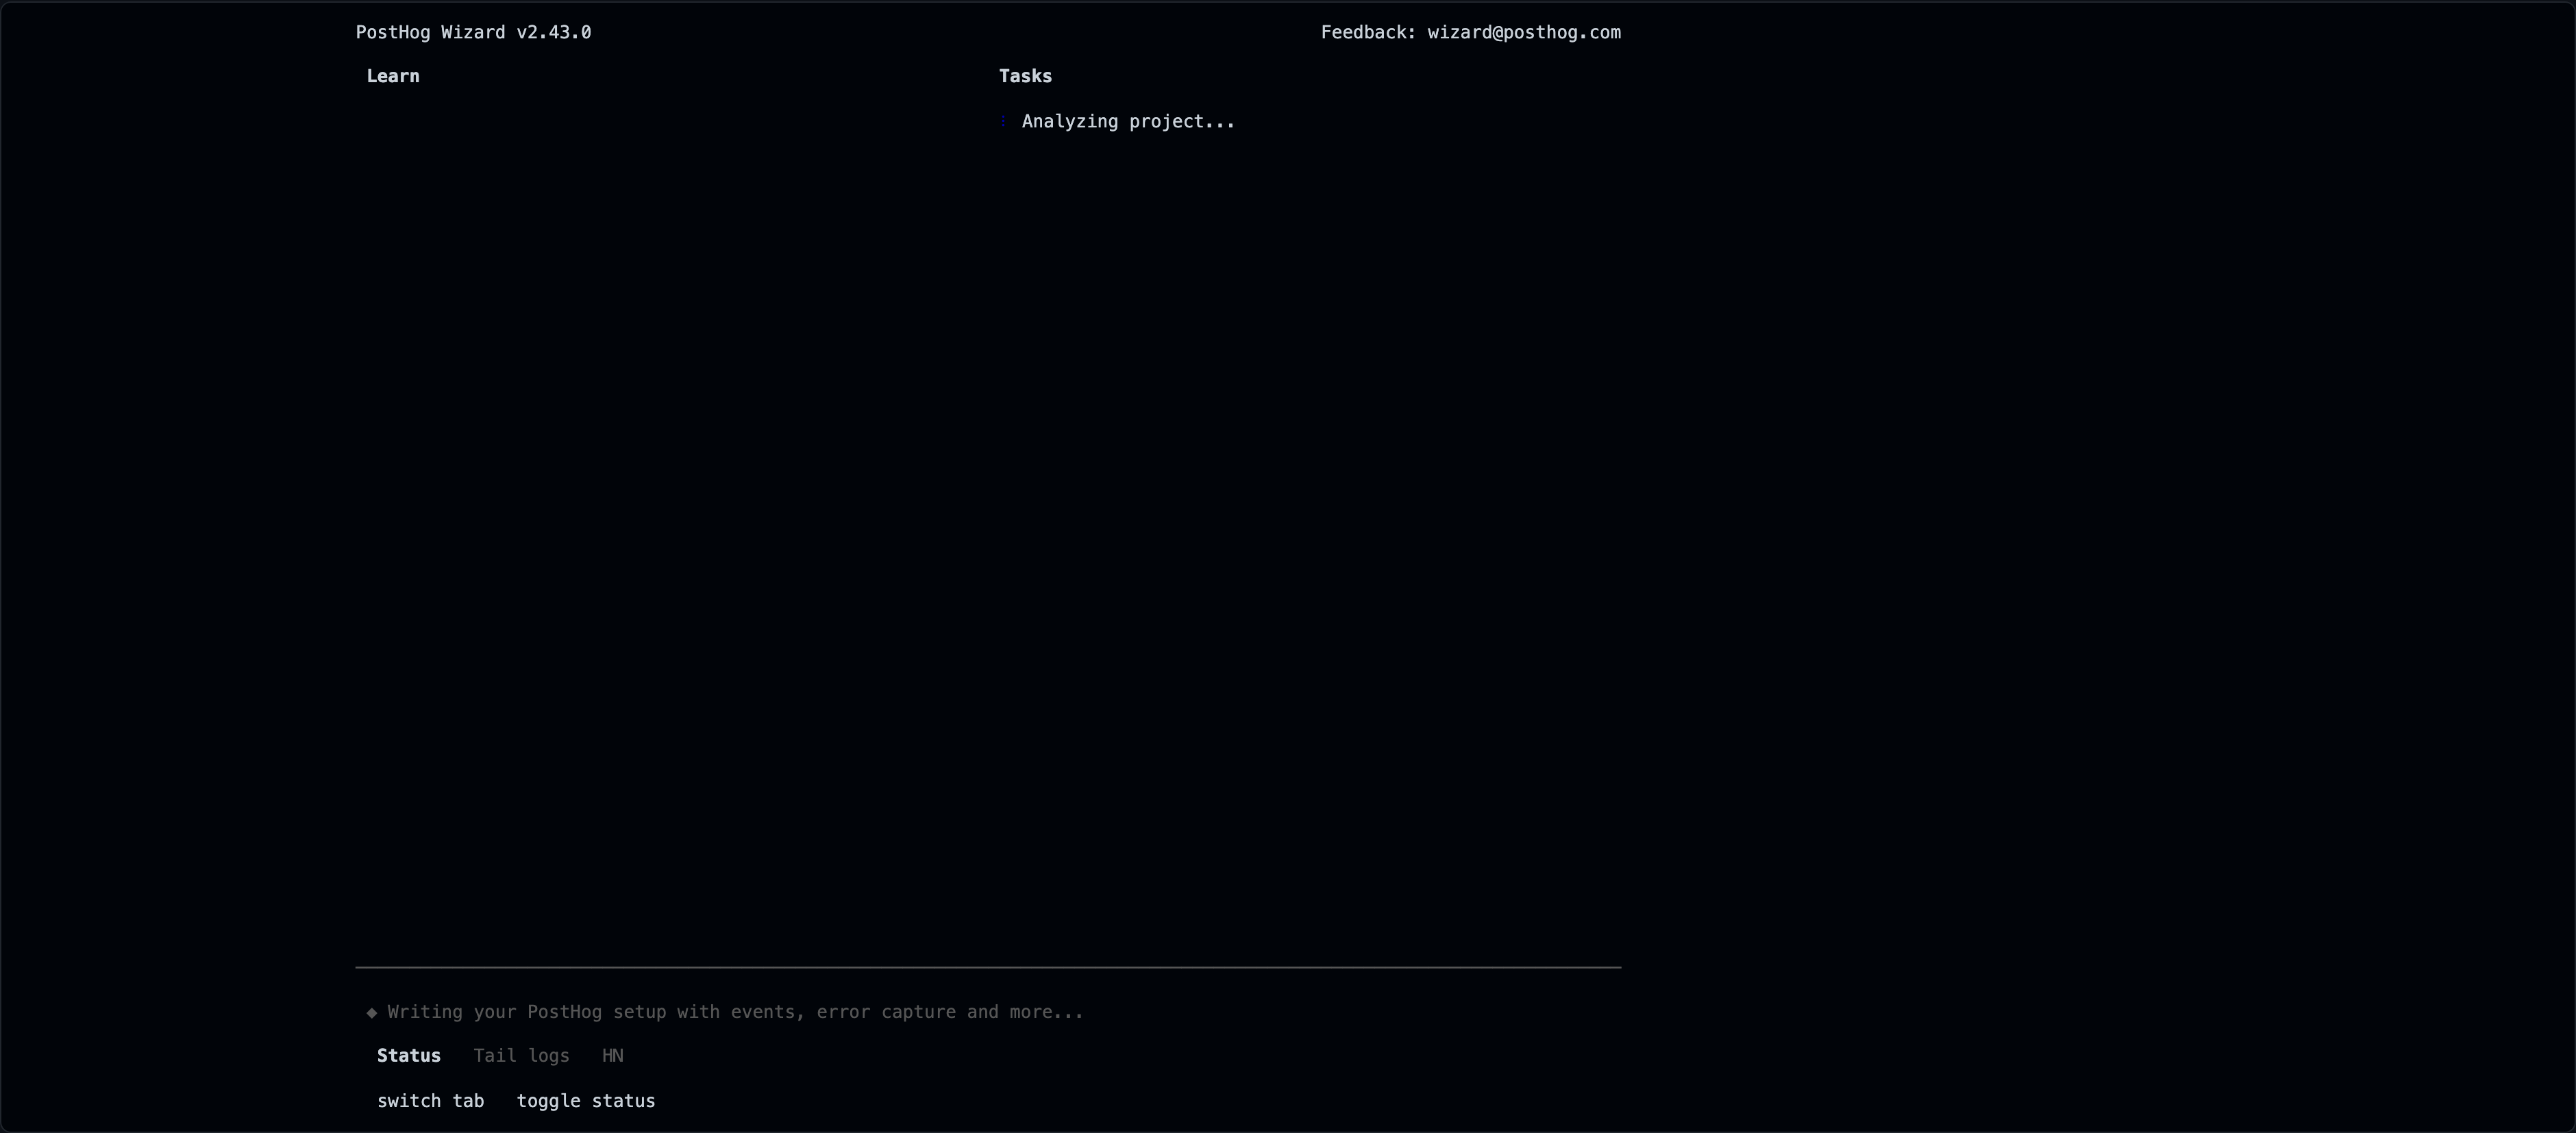2576x1133 pixels.
Task: Select the Analyzing project... task line
Action: (x=1128, y=122)
